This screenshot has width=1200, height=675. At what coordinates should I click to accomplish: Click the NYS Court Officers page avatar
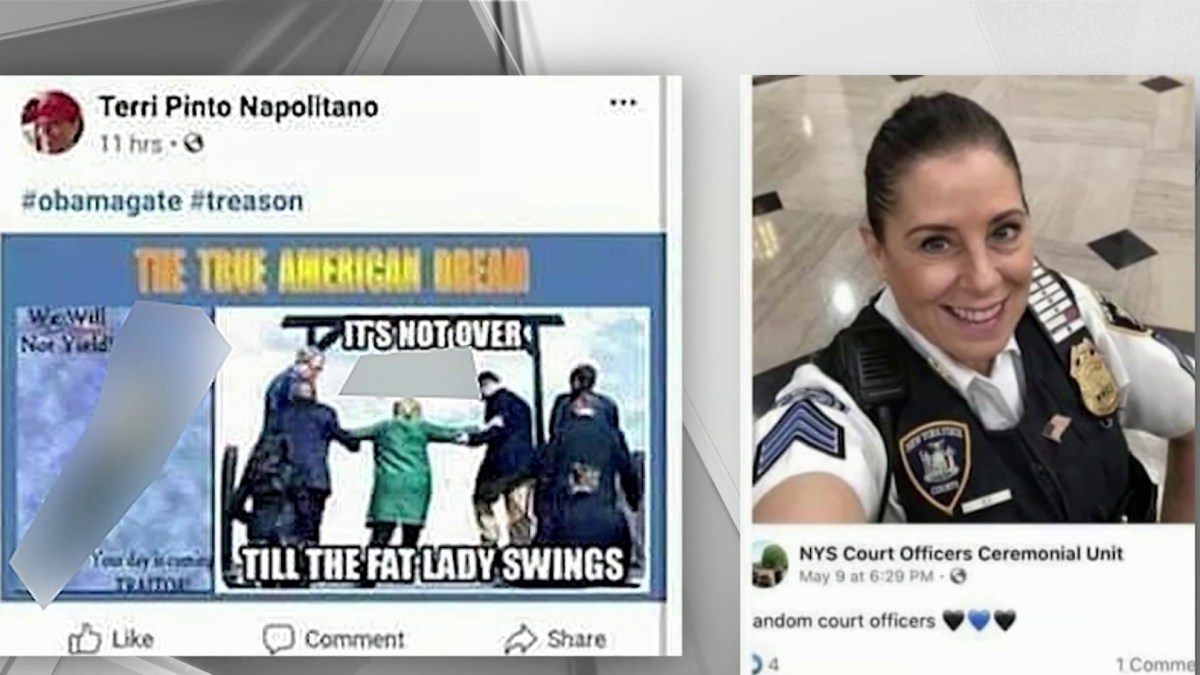pos(770,563)
